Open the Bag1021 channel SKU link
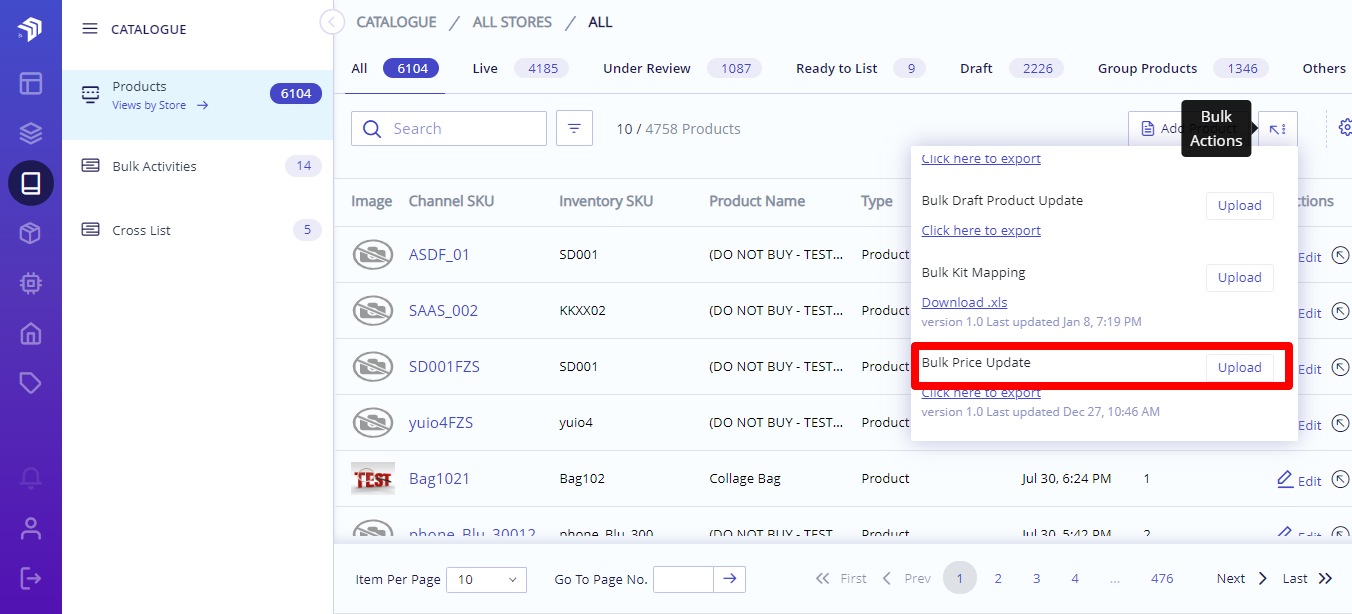The image size is (1352, 614). pos(439,478)
